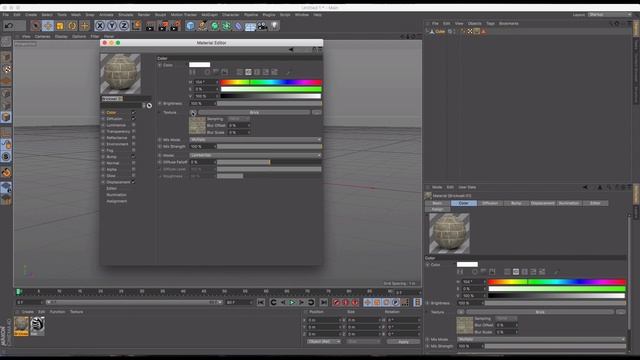Viewport: 640px width, 360px height.
Task: Enable Reflectance channel checkbox
Action: pos(133,138)
